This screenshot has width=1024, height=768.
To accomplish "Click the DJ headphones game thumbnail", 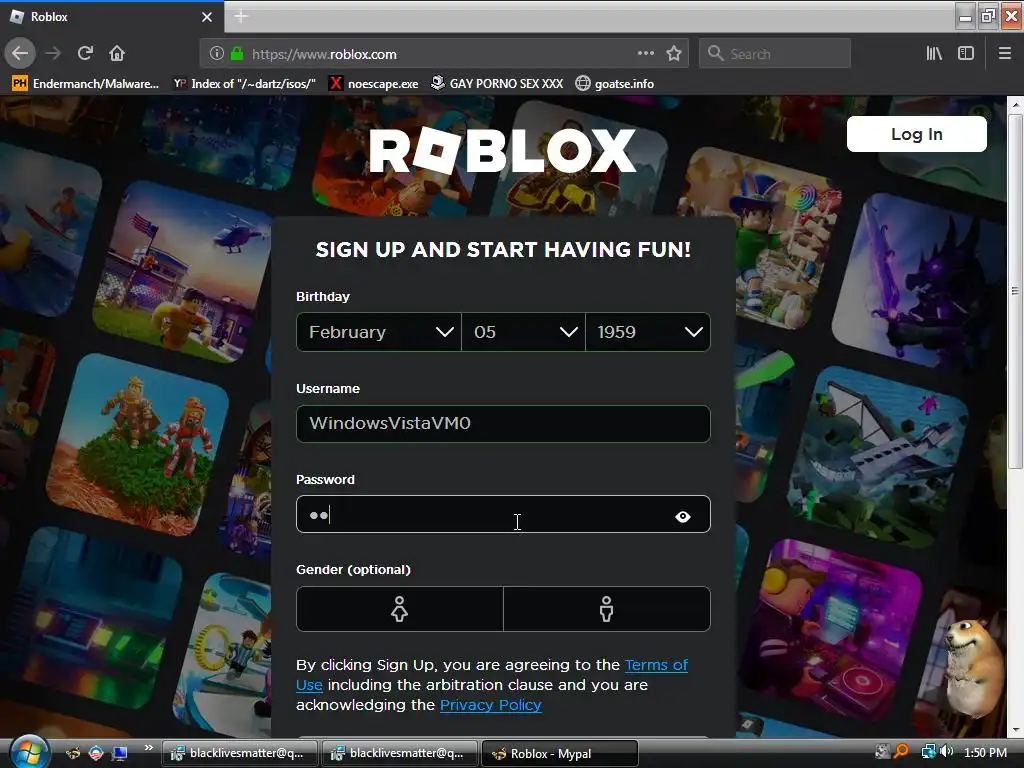I will point(833,630).
